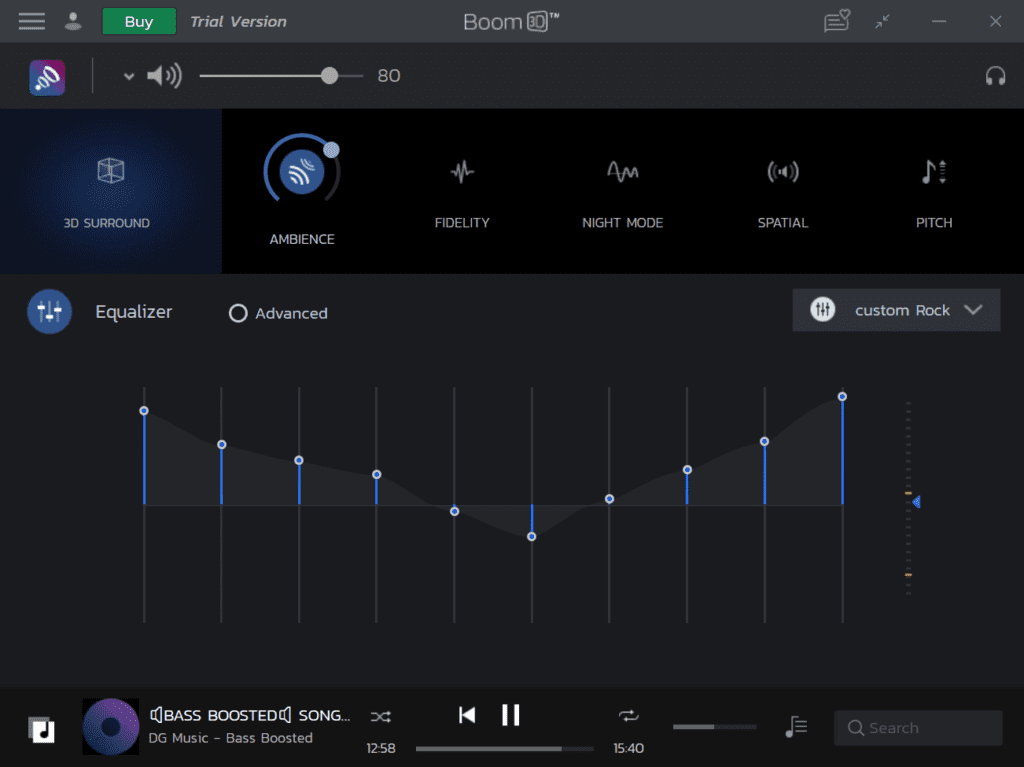This screenshot has height=767, width=1024.
Task: Click the Equalizer label text
Action: click(134, 312)
